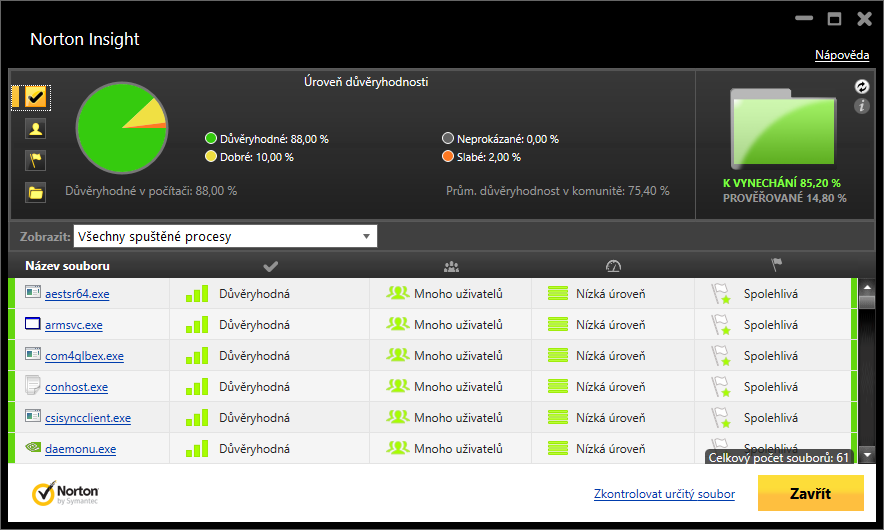
Task: Click users icon in daemonu.exe row
Action: 397,448
